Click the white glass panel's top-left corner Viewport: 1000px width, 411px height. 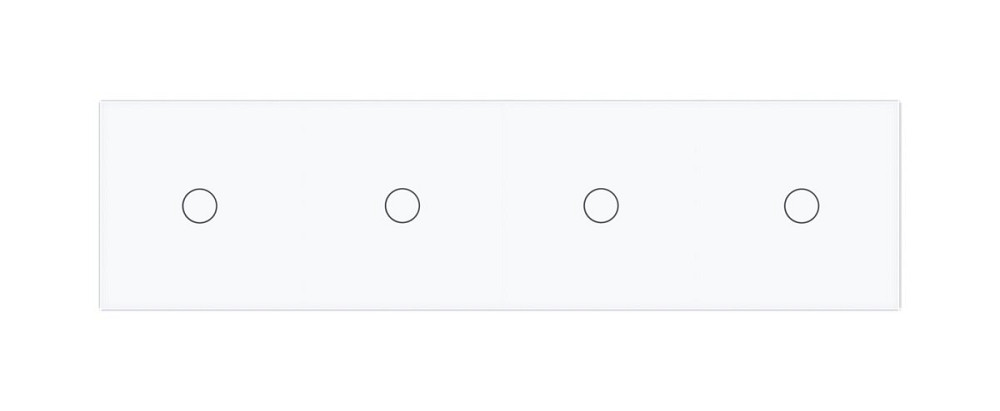pyautogui.click(x=104, y=104)
